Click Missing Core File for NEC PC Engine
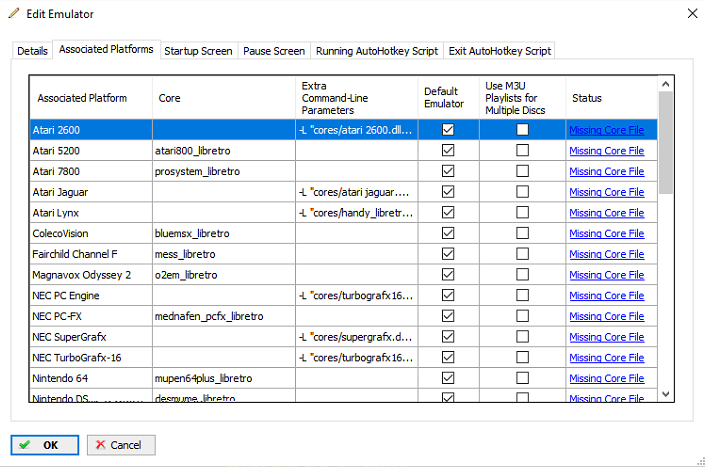Image resolution: width=705 pixels, height=467 pixels. [x=607, y=295]
